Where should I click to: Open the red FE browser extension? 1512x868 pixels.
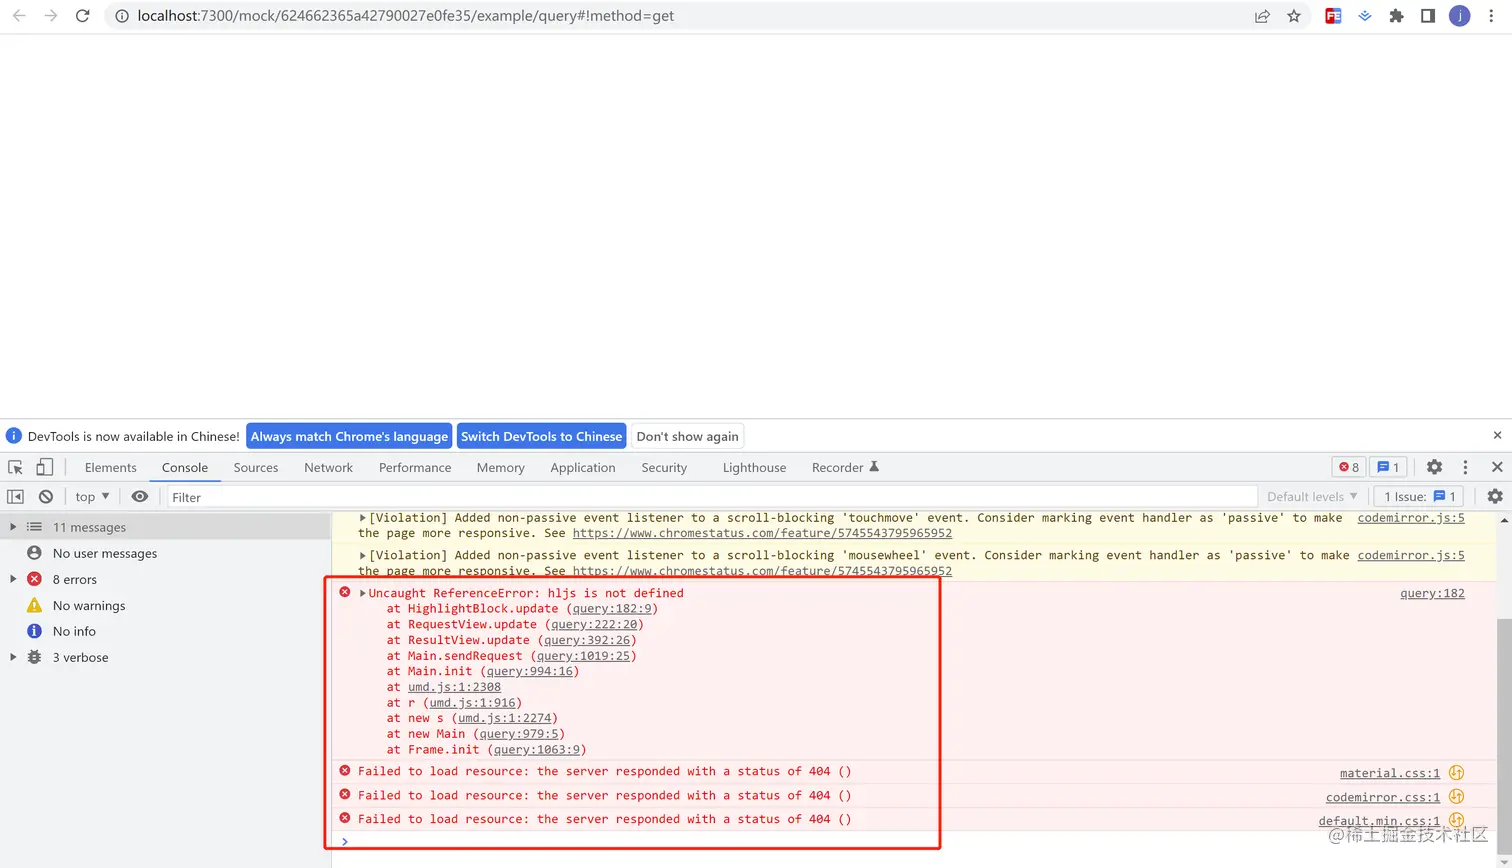tap(1333, 16)
